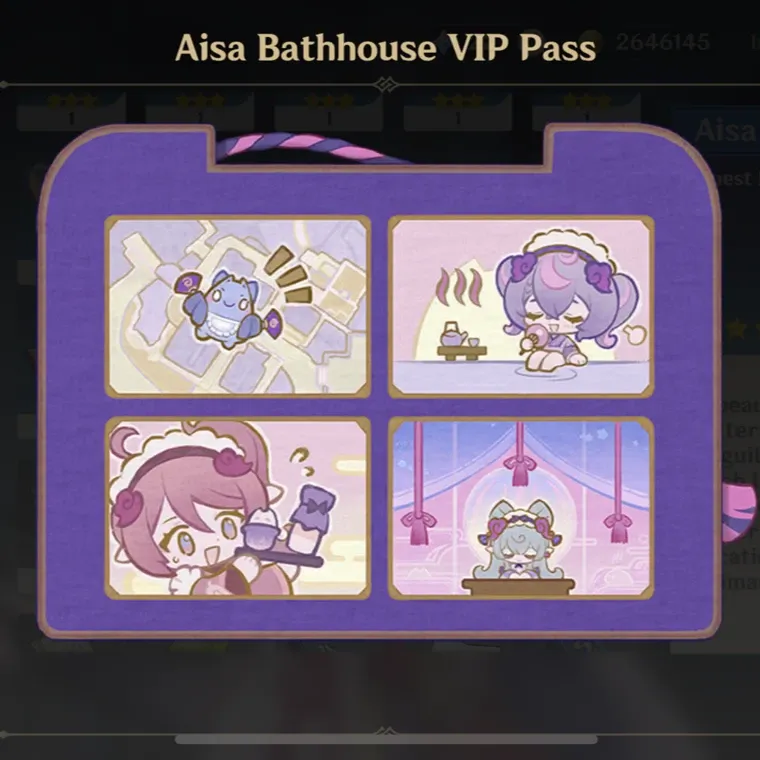Click the diamond ornament below the title
Image resolution: width=760 pixels, height=760 pixels.
tap(386, 85)
